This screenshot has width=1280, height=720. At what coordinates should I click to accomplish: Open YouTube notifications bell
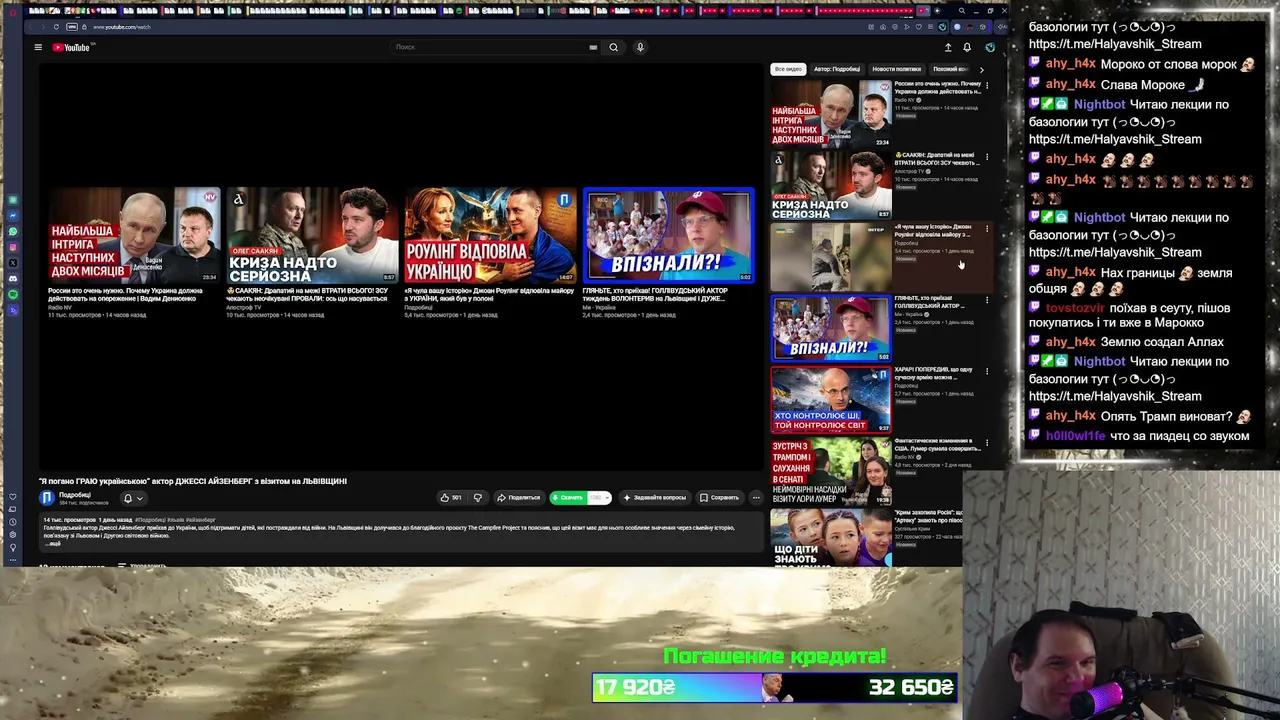pyautogui.click(x=967, y=47)
